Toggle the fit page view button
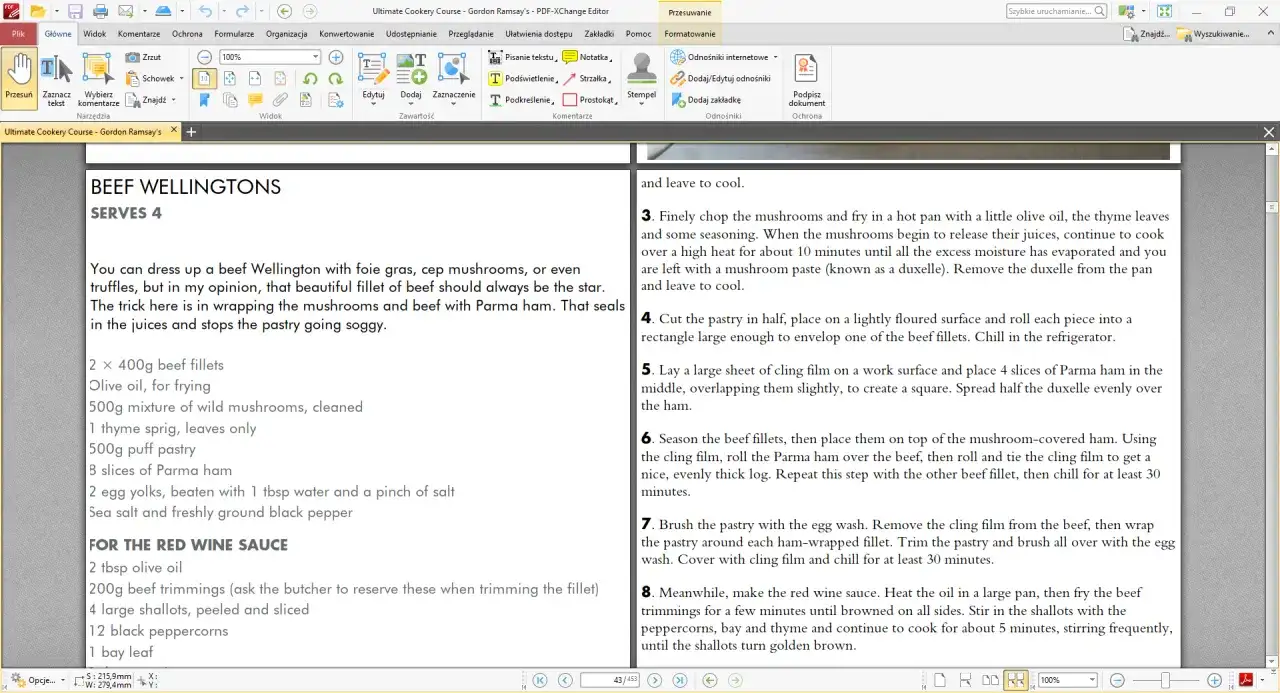 (x=230, y=78)
